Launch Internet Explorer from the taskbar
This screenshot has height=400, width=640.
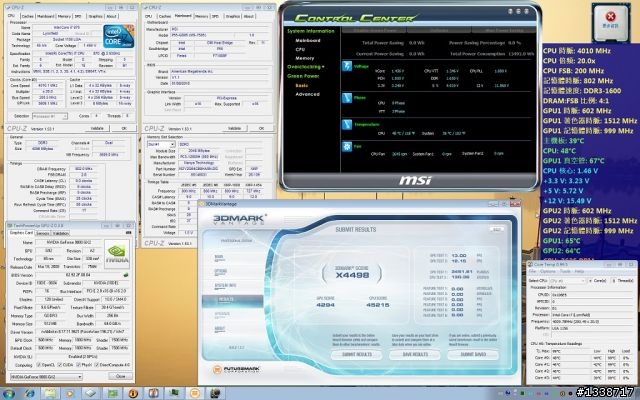(30, 394)
